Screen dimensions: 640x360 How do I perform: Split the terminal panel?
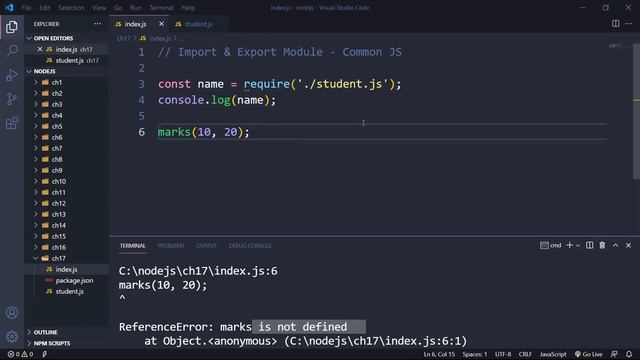point(589,245)
